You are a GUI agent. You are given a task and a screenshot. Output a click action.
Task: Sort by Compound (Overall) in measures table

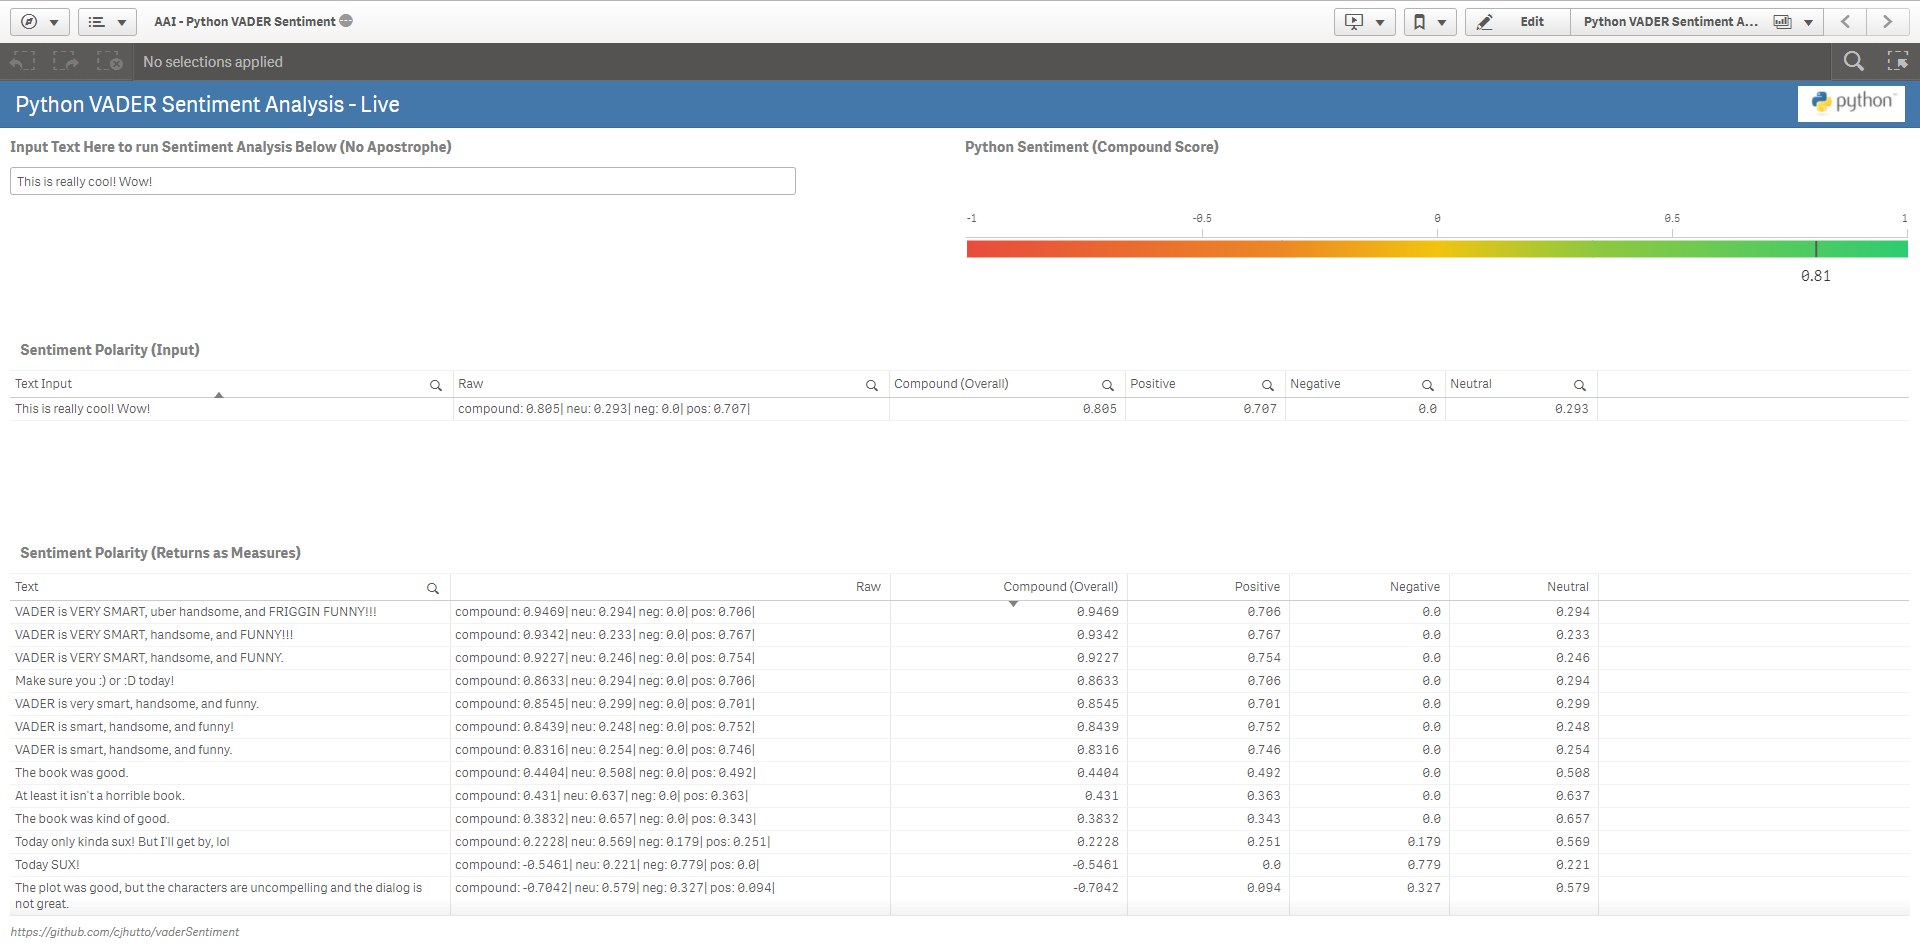point(1060,587)
